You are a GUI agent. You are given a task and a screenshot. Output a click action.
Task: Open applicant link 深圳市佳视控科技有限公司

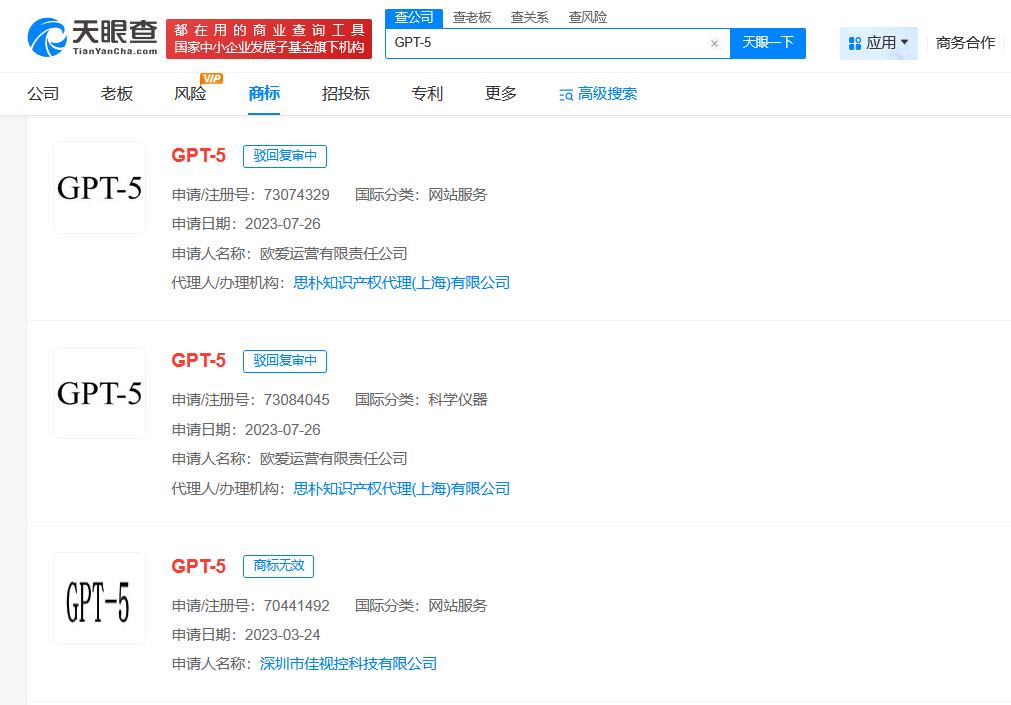[348, 664]
